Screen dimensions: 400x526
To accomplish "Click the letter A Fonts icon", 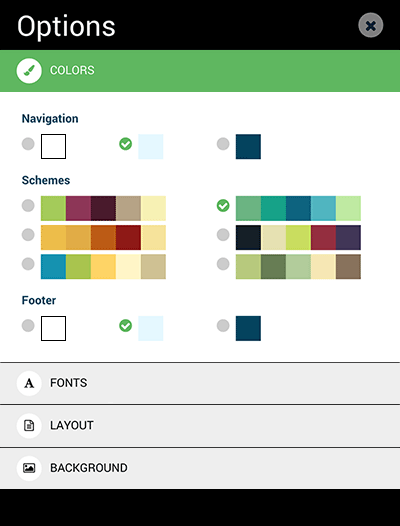I will [x=29, y=383].
